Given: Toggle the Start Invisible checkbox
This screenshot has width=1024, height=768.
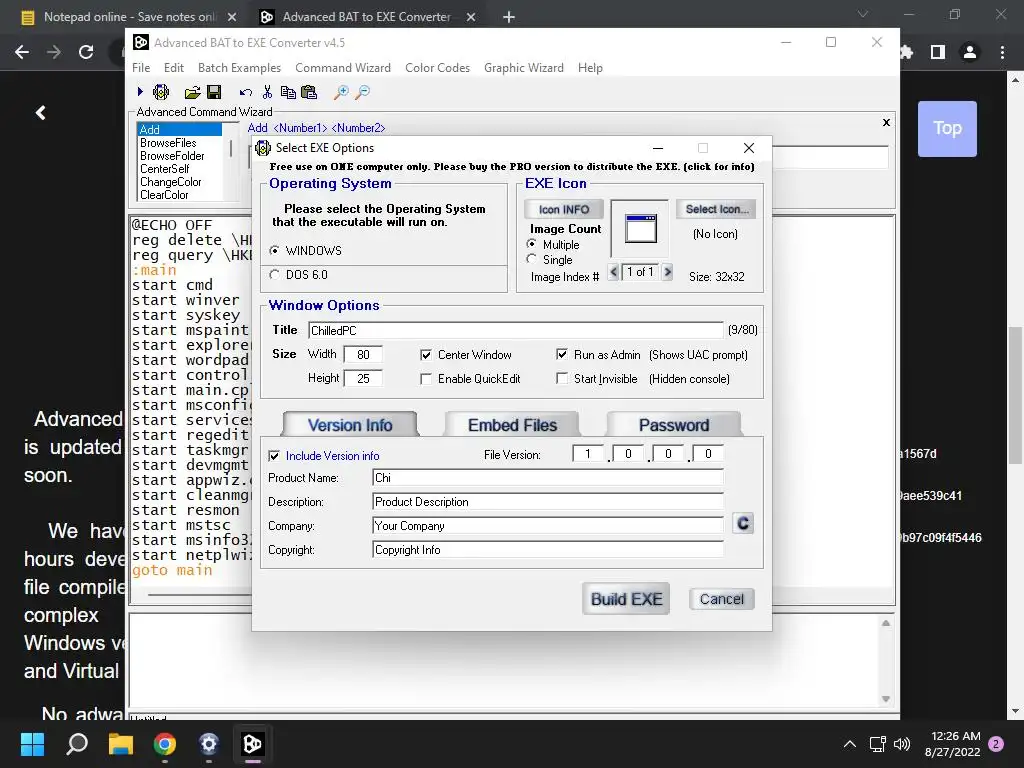Looking at the screenshot, I should [x=562, y=378].
